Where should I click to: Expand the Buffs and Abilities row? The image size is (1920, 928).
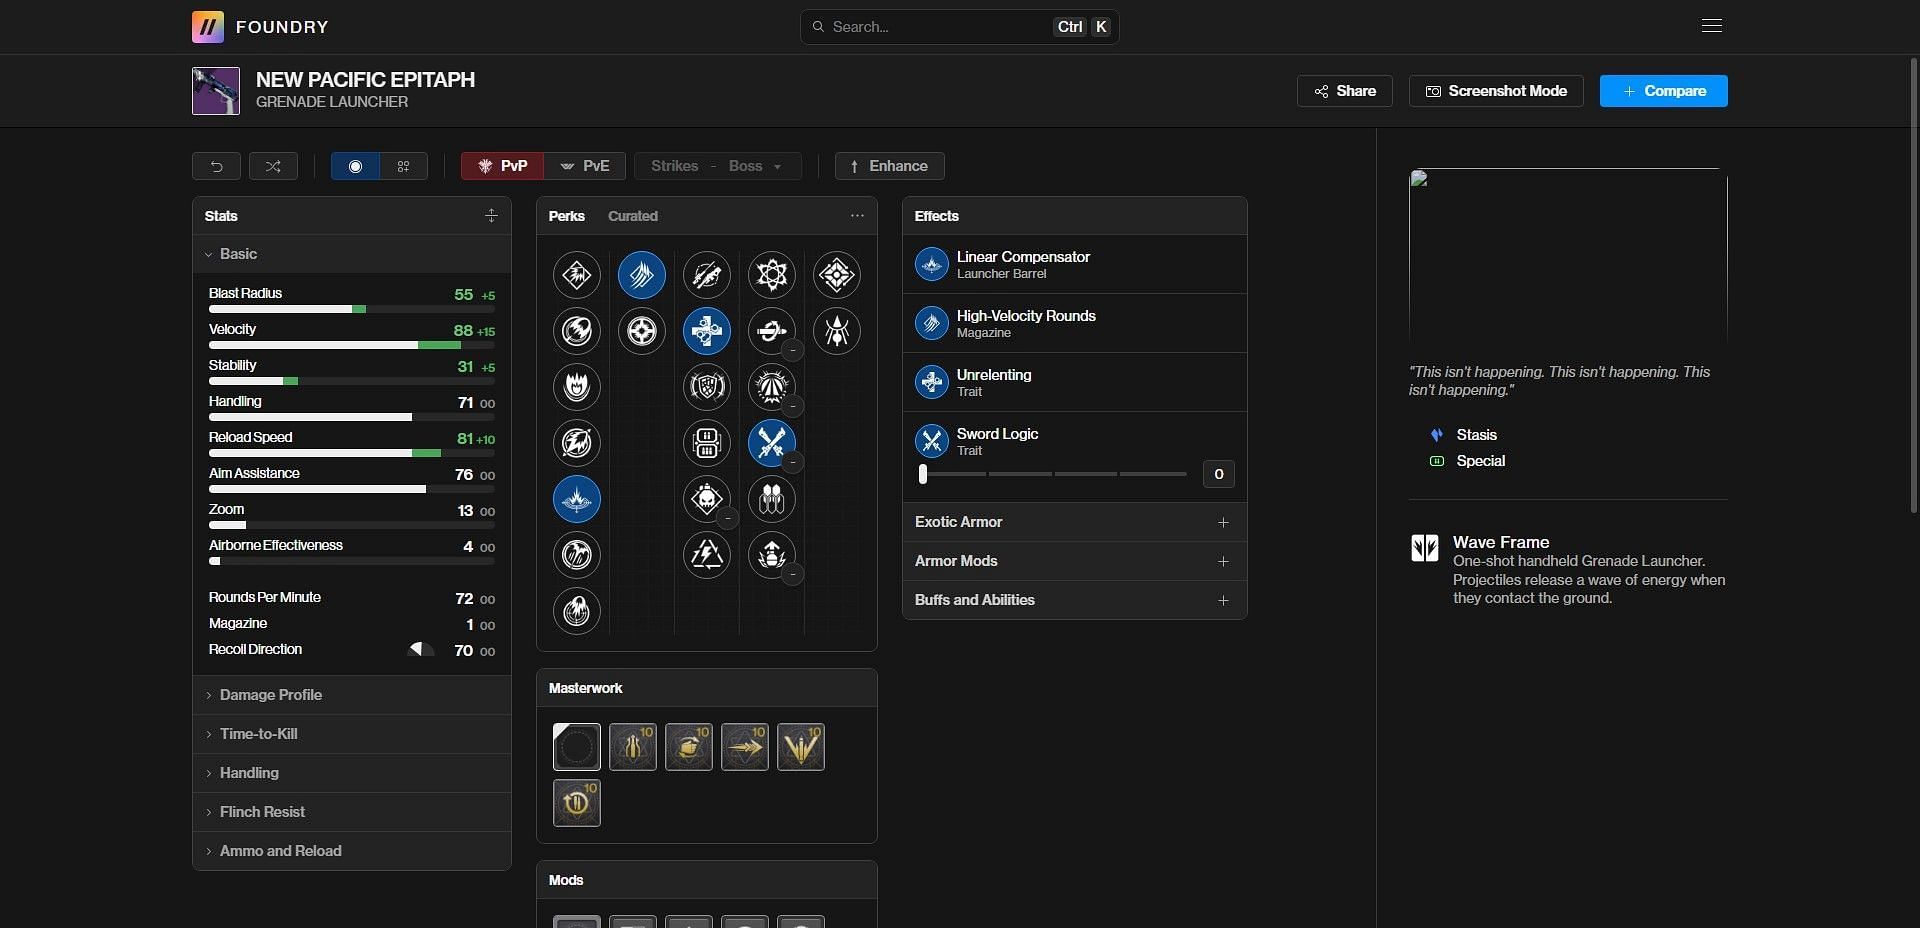coord(1075,600)
